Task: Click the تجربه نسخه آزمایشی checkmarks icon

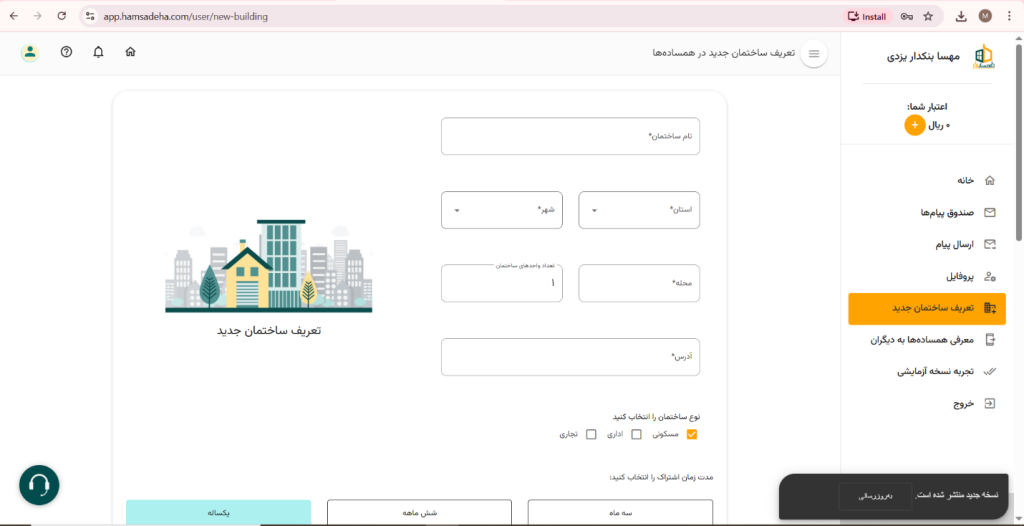Action: point(990,372)
